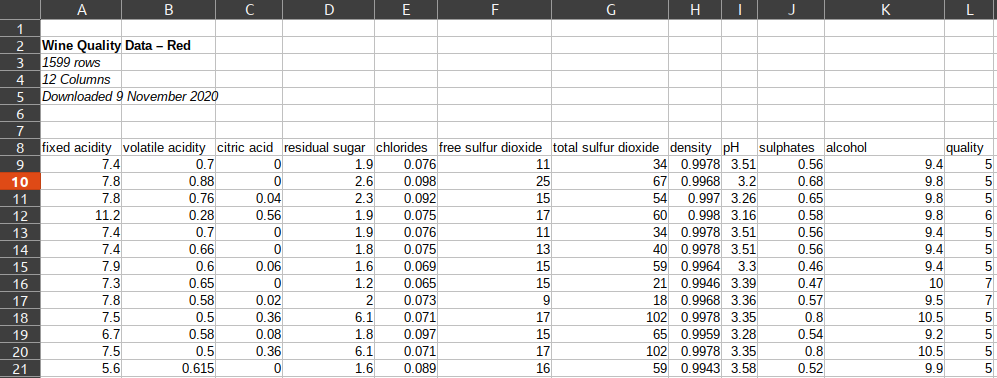Select column G header
The image size is (997, 378).
pyautogui.click(x=610, y=10)
